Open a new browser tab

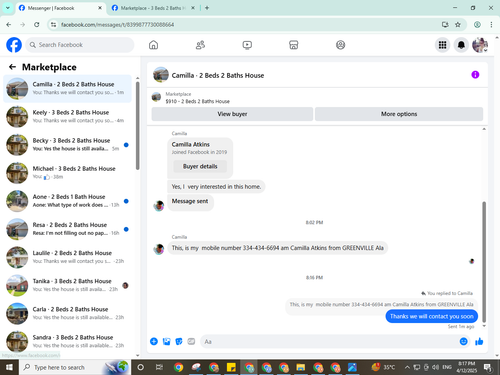pos(207,8)
